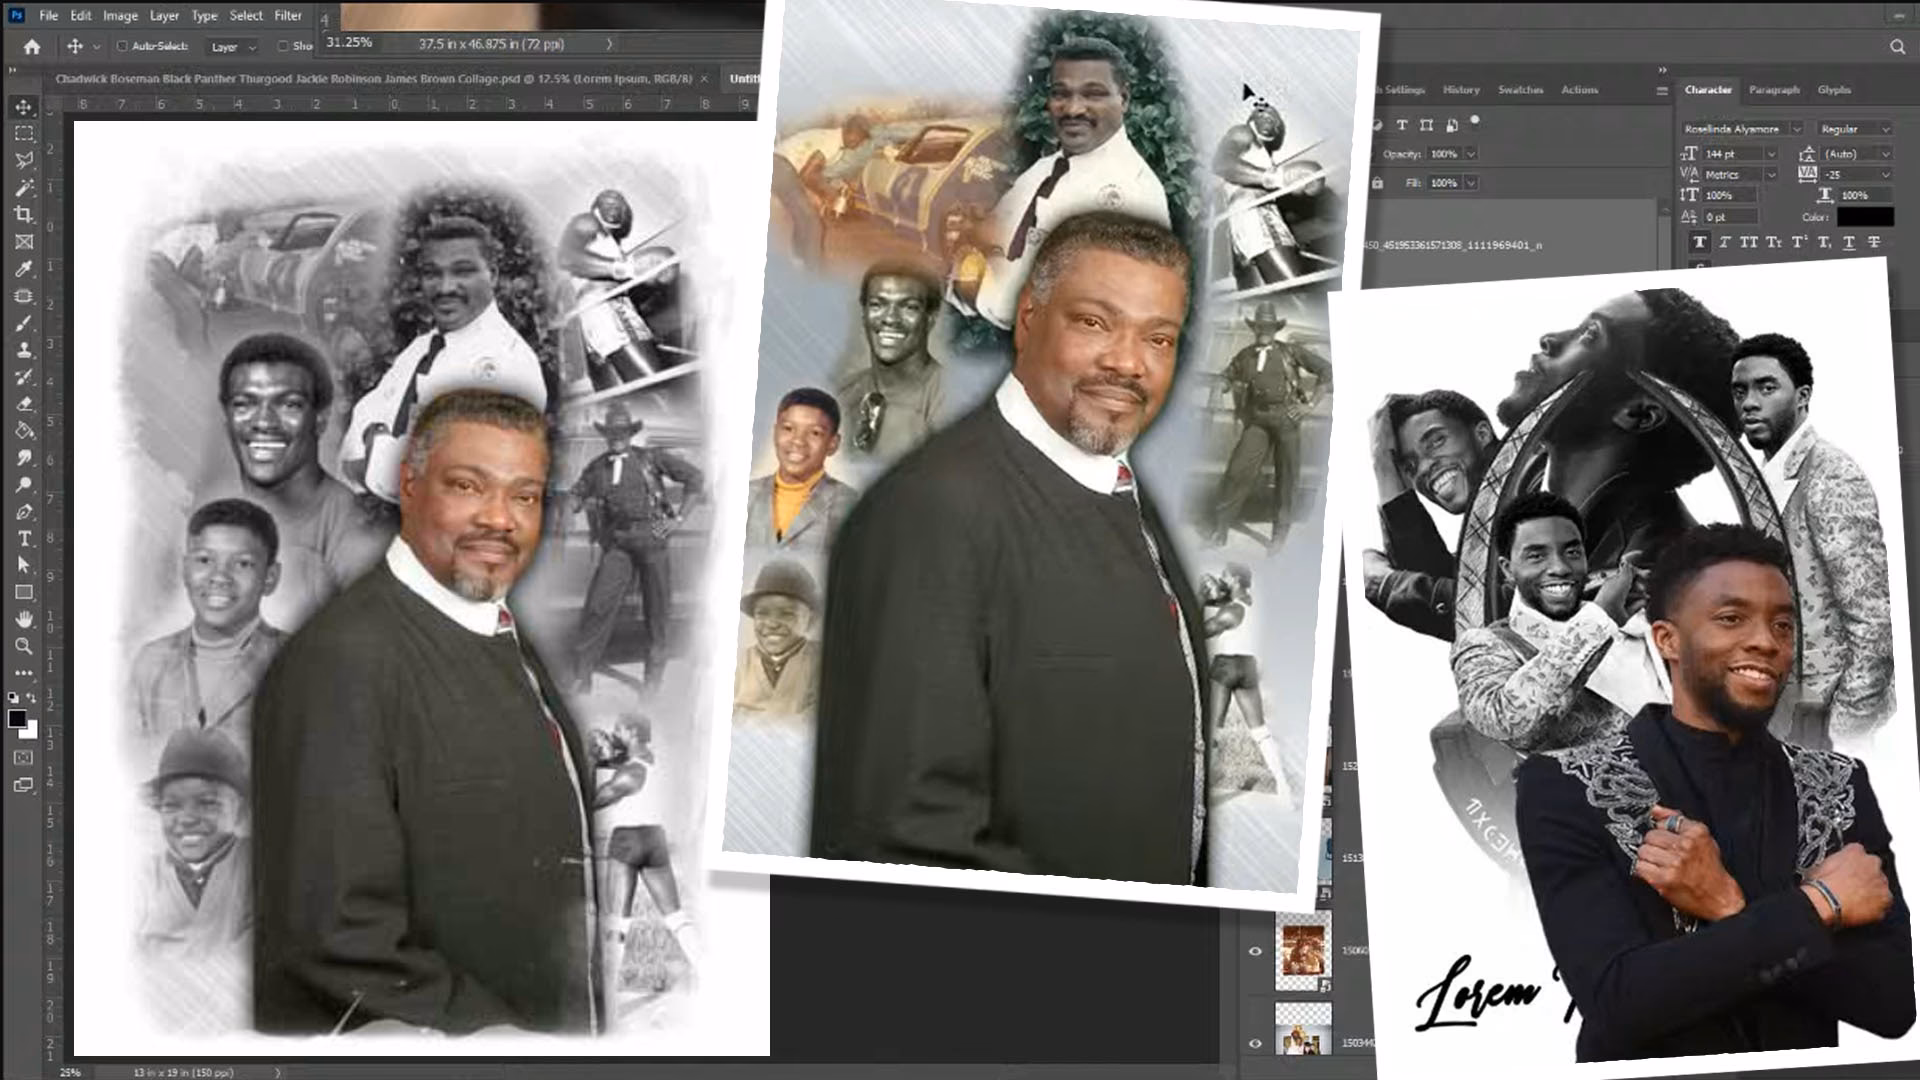
Task: Select the Move tool
Action: (x=22, y=110)
